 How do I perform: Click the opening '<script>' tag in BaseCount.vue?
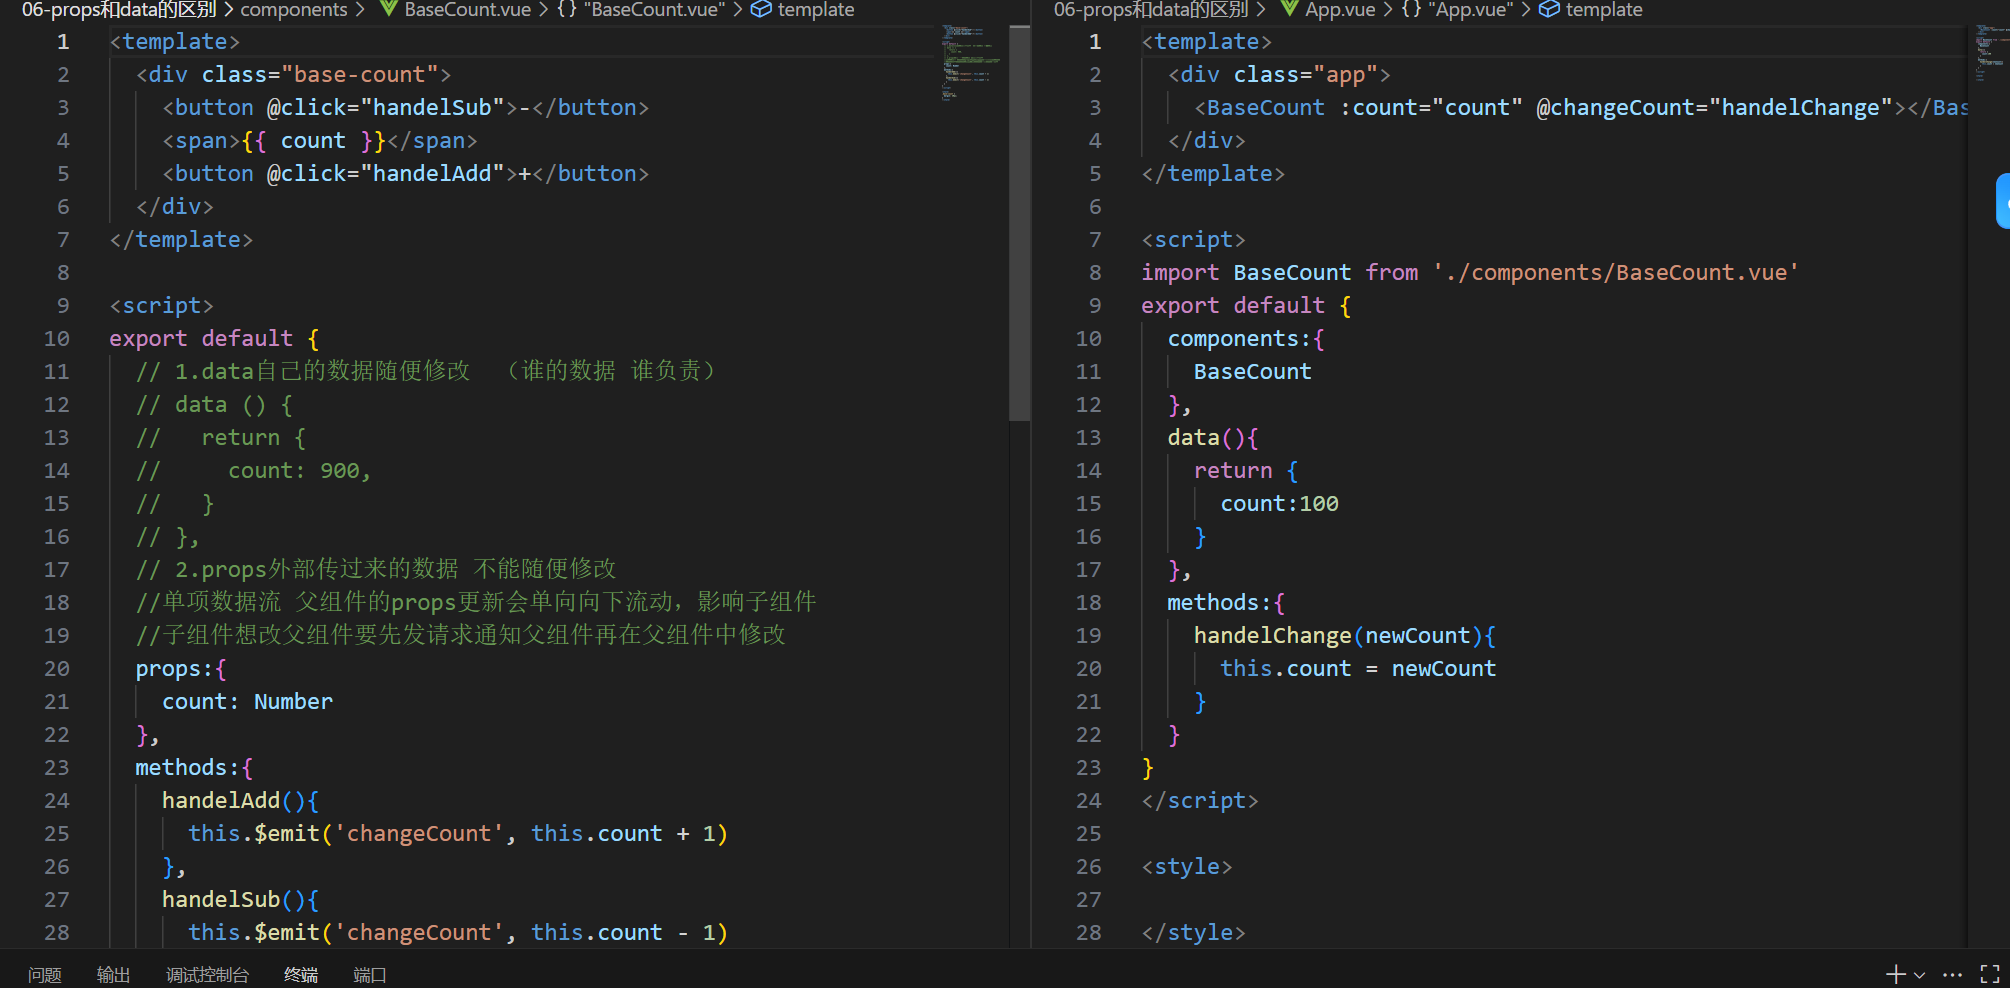point(161,306)
